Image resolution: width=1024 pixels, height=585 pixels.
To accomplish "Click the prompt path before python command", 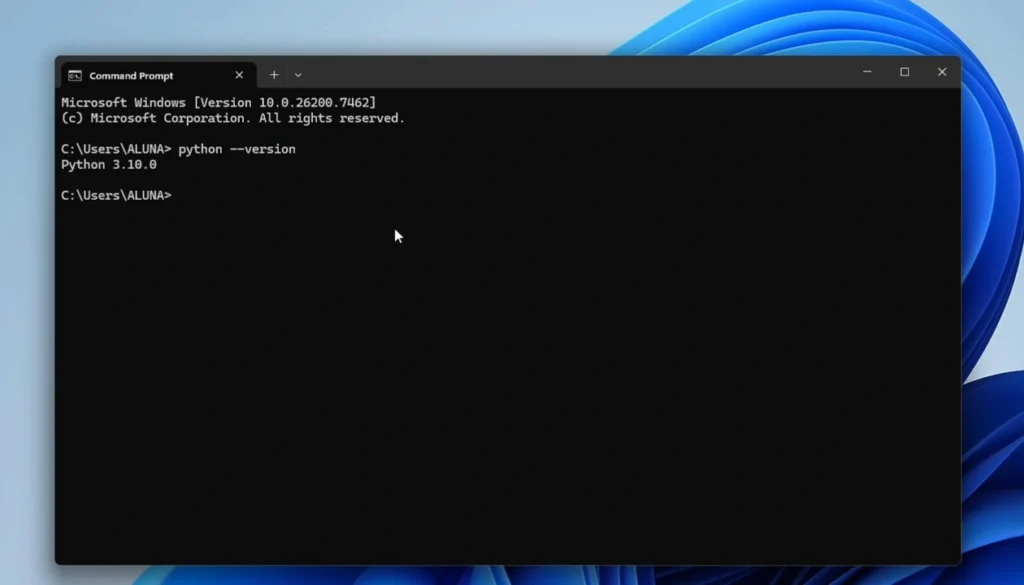I will point(116,149).
